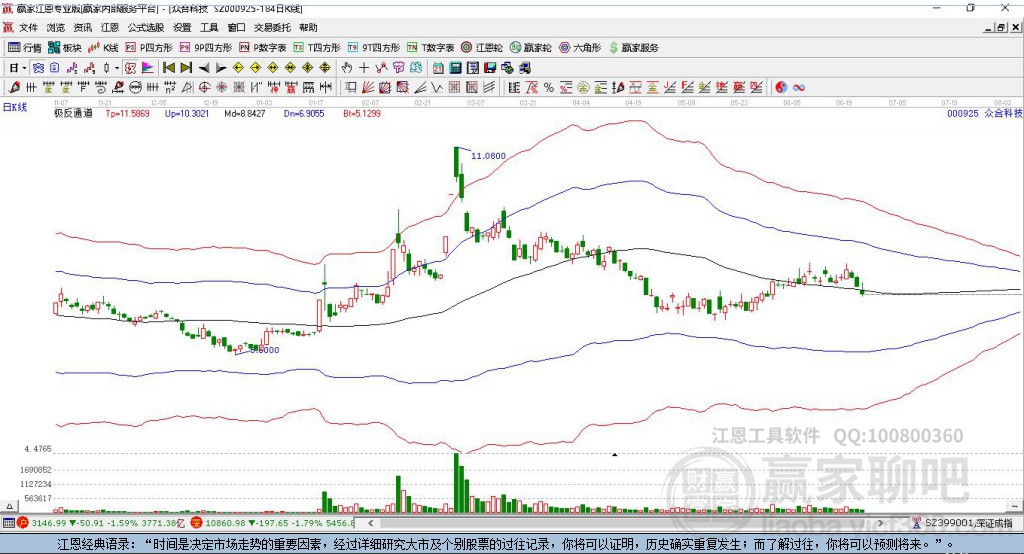
Task: Open the 赢家轮 wheel tool
Action: pos(531,48)
